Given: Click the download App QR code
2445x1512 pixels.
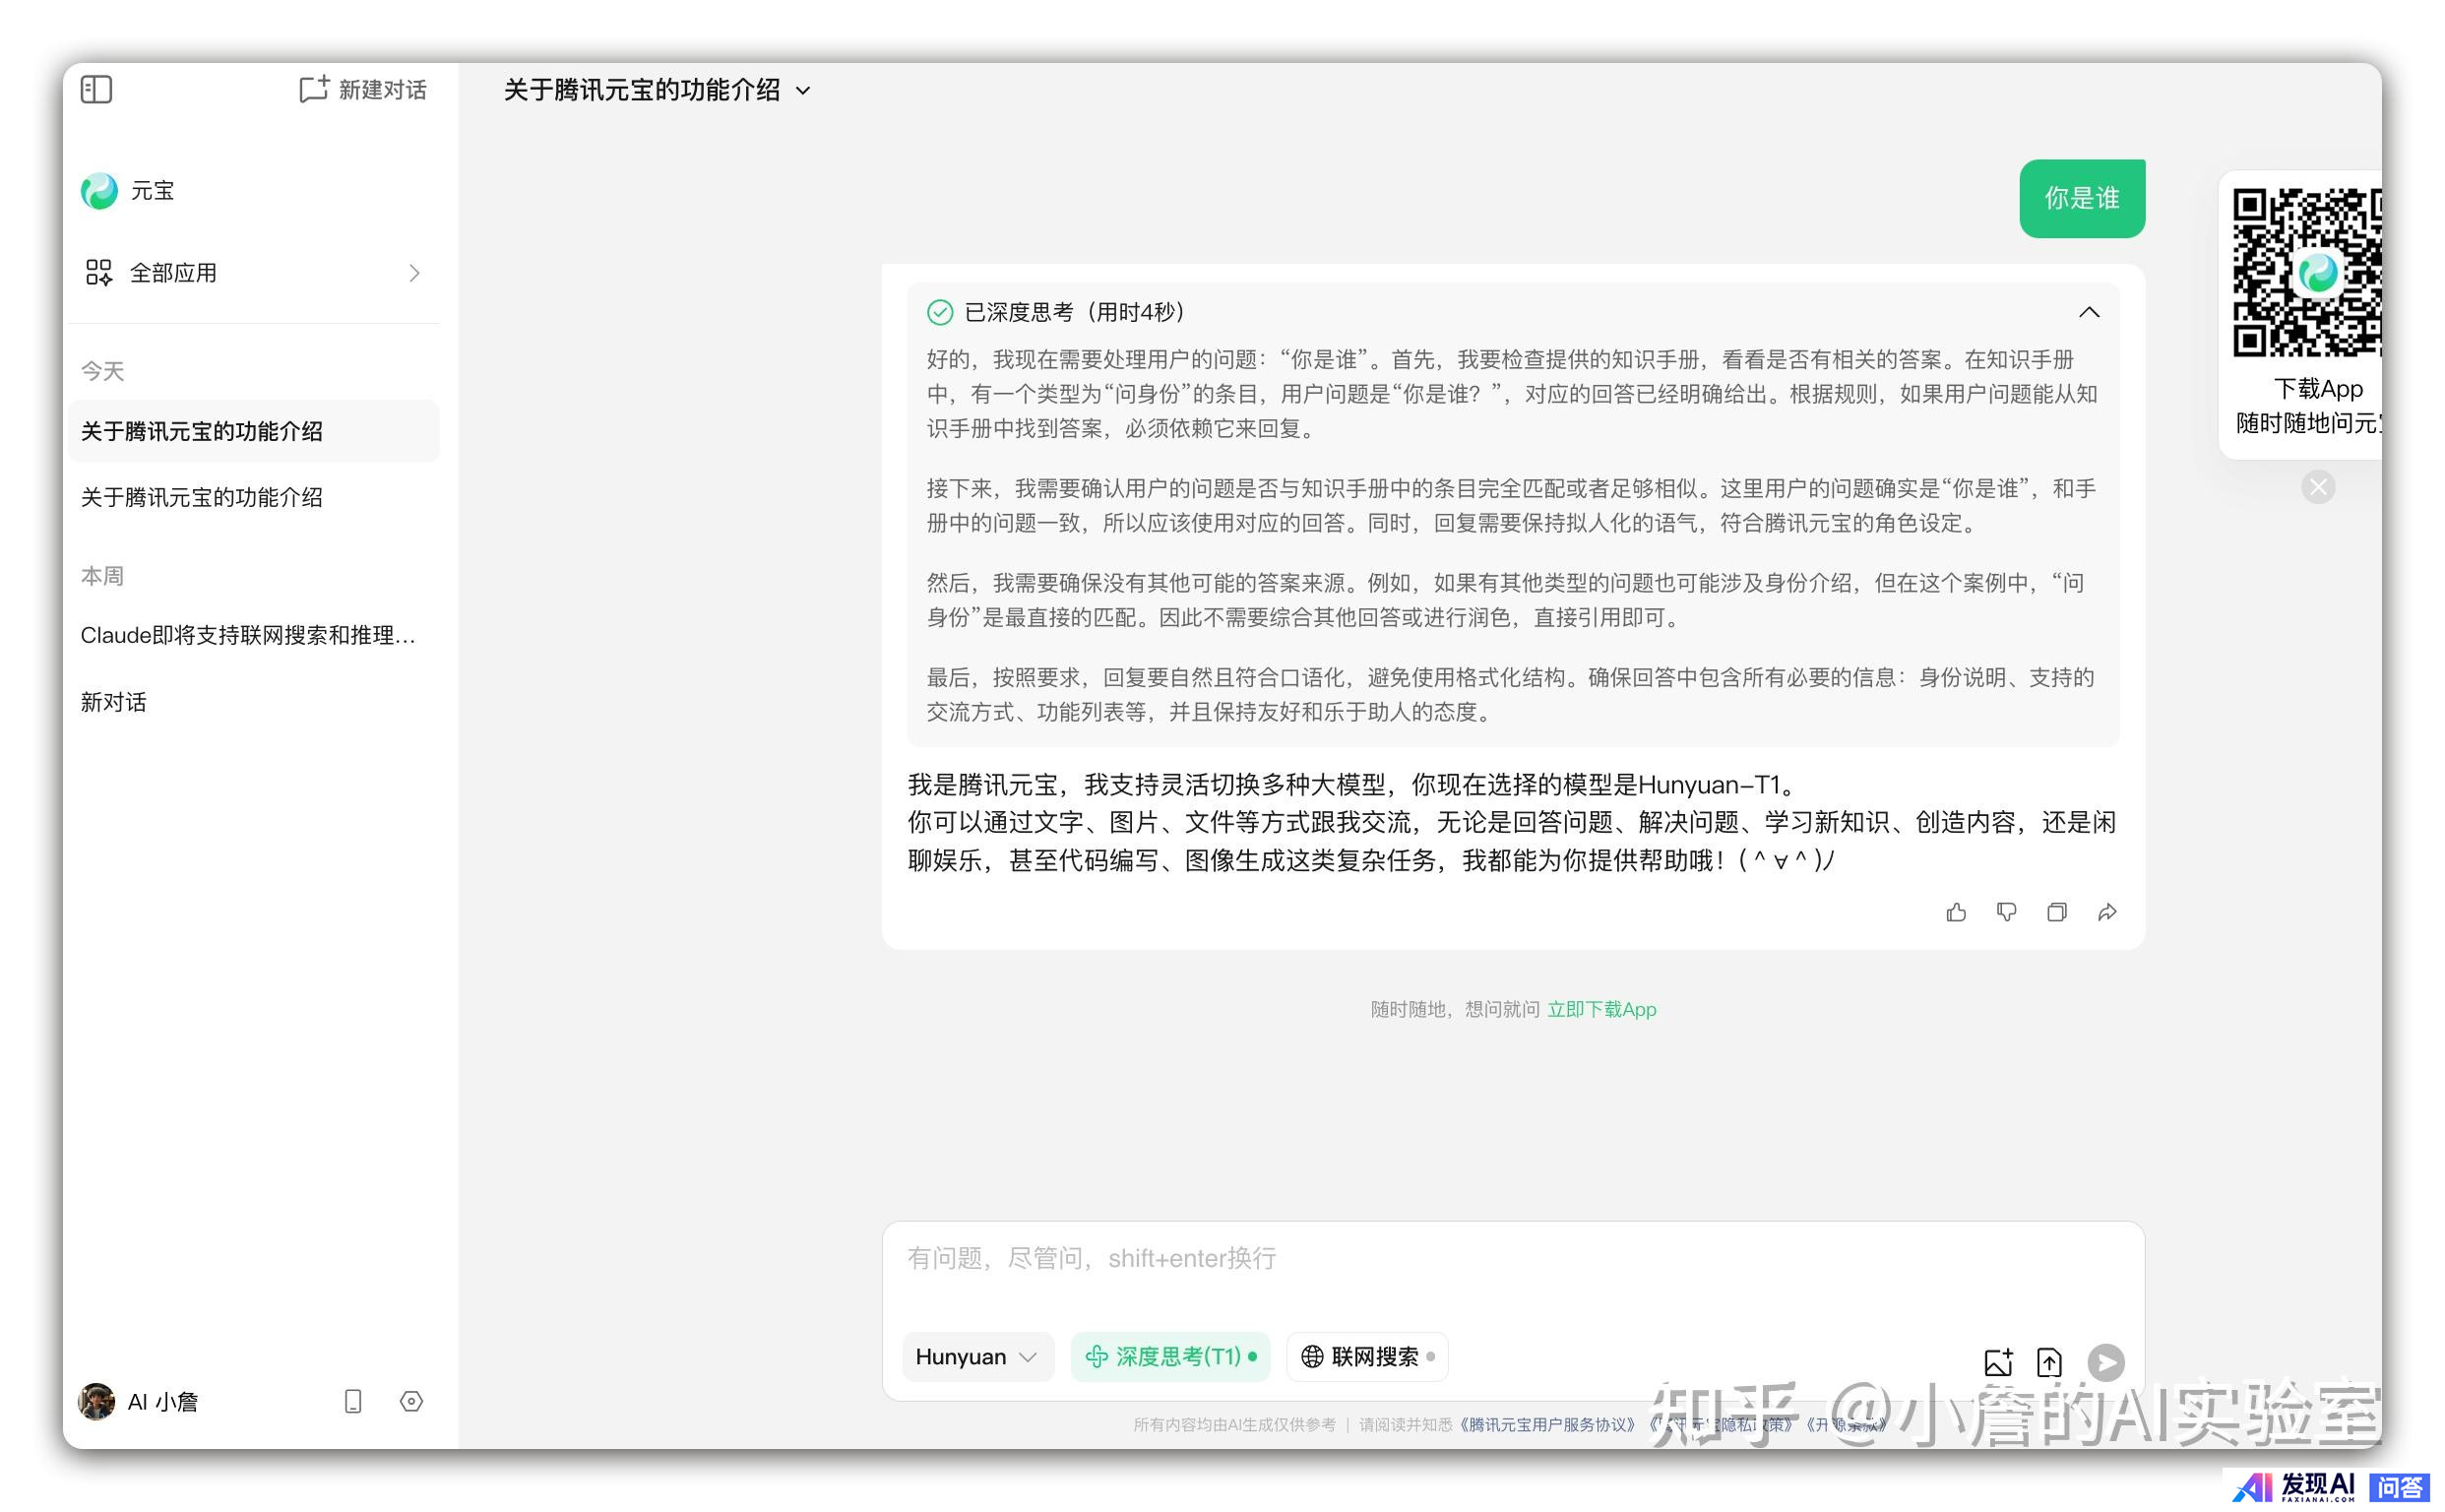Looking at the screenshot, I should click(2307, 273).
